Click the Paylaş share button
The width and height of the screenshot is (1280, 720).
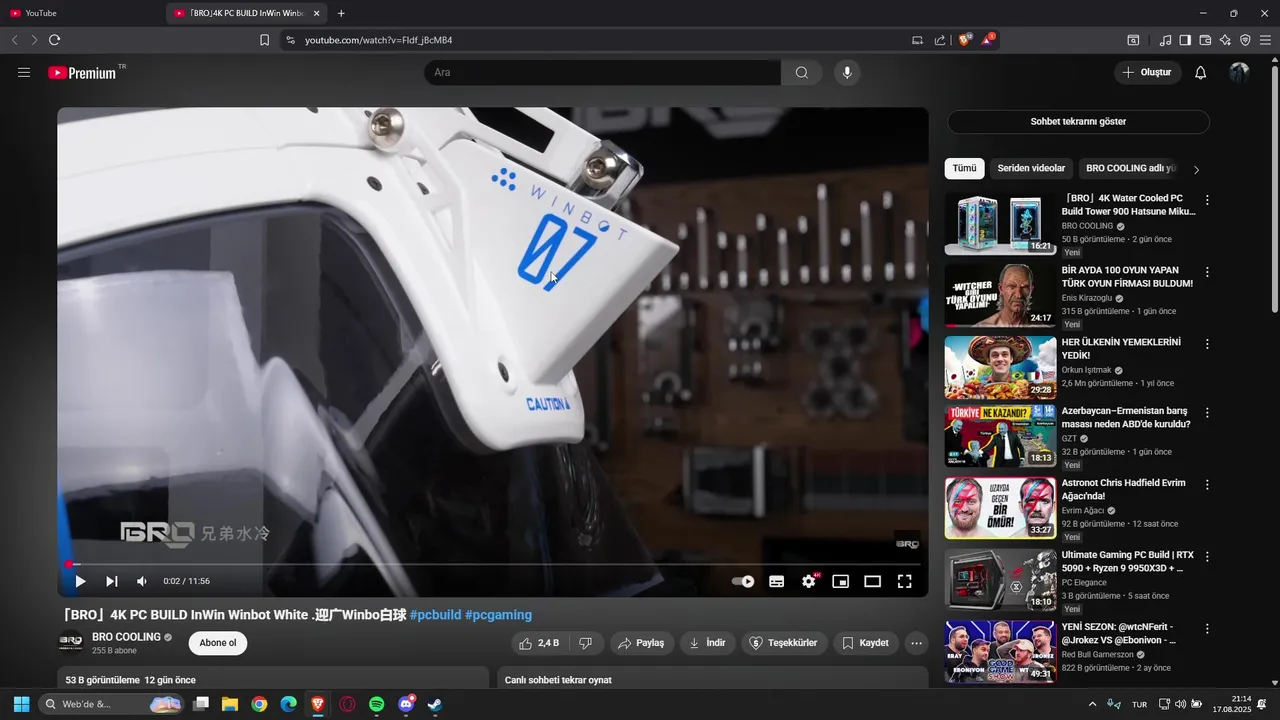(x=641, y=643)
